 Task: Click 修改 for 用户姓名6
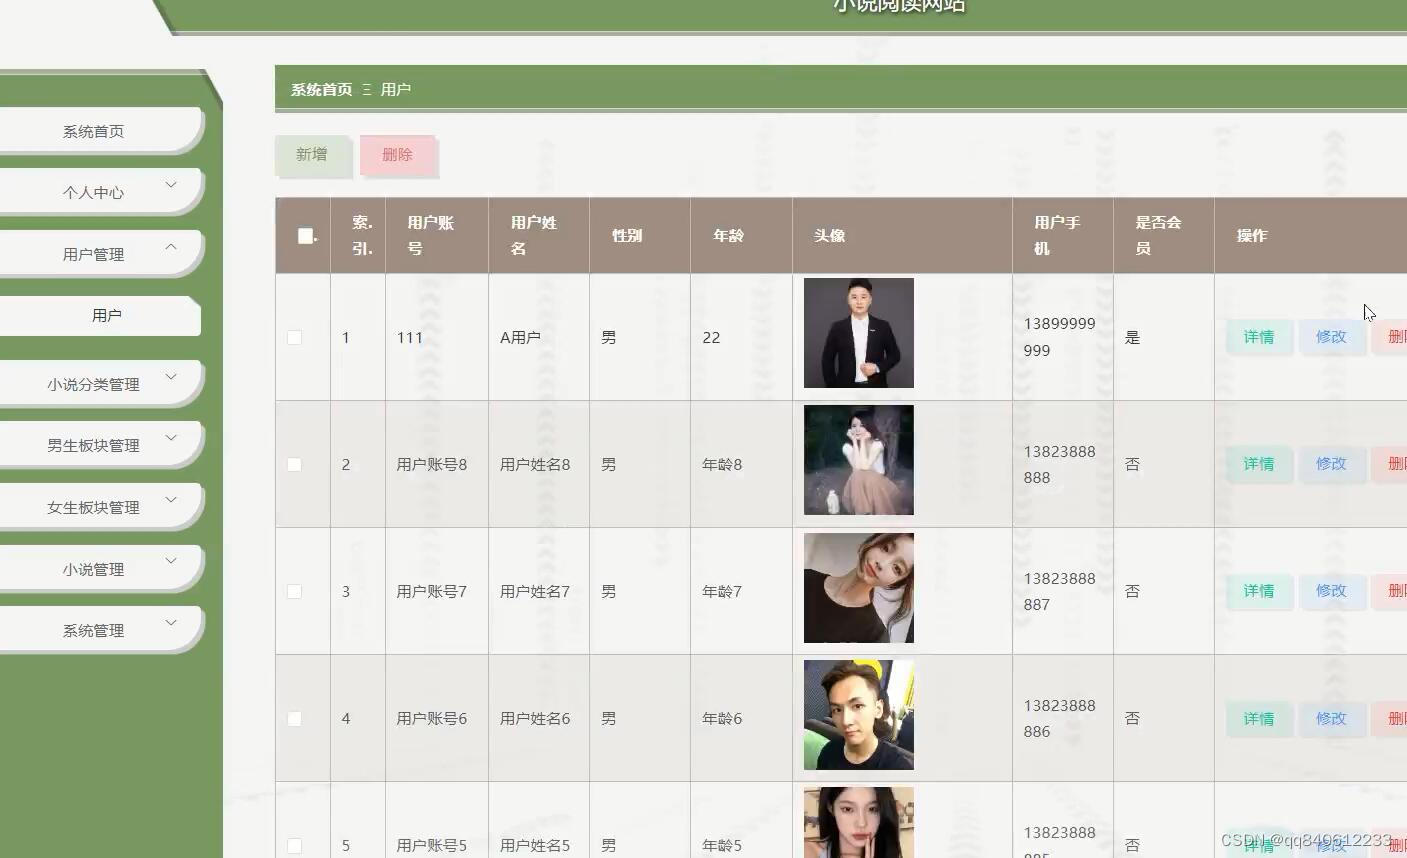click(1331, 719)
